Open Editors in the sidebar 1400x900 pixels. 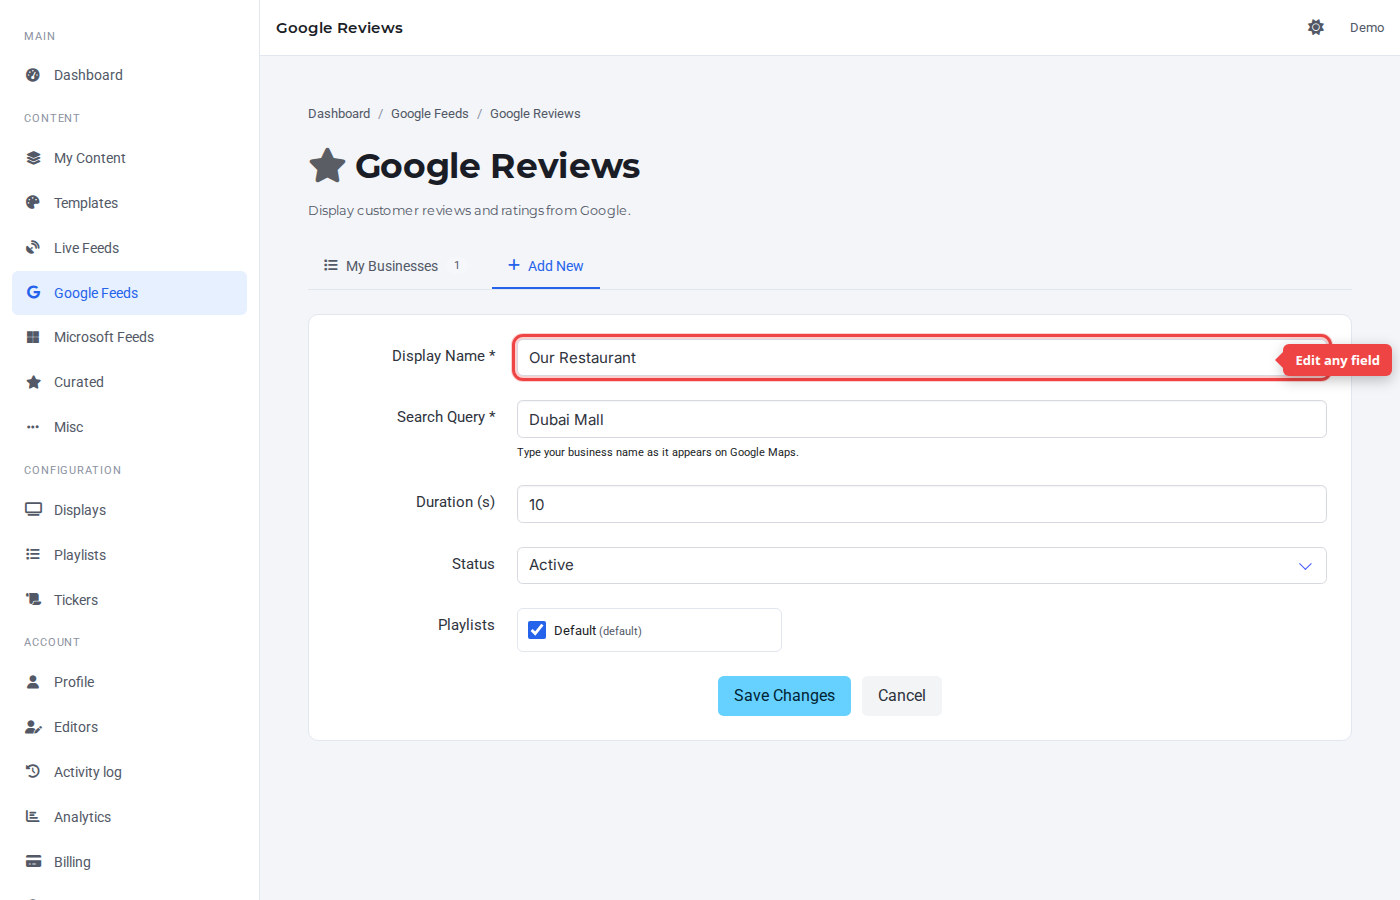(x=129, y=727)
